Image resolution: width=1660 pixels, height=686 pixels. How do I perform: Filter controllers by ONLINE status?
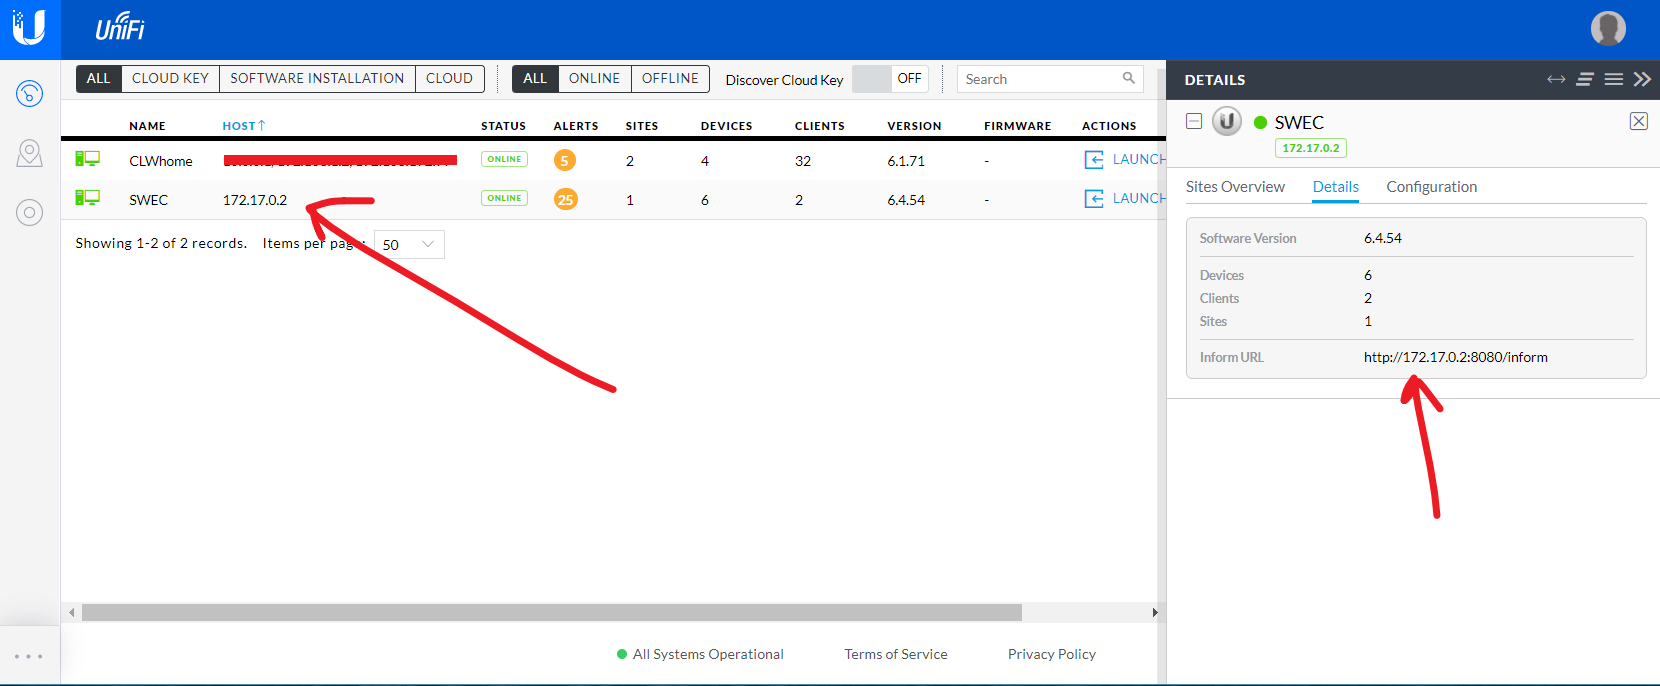coord(594,79)
